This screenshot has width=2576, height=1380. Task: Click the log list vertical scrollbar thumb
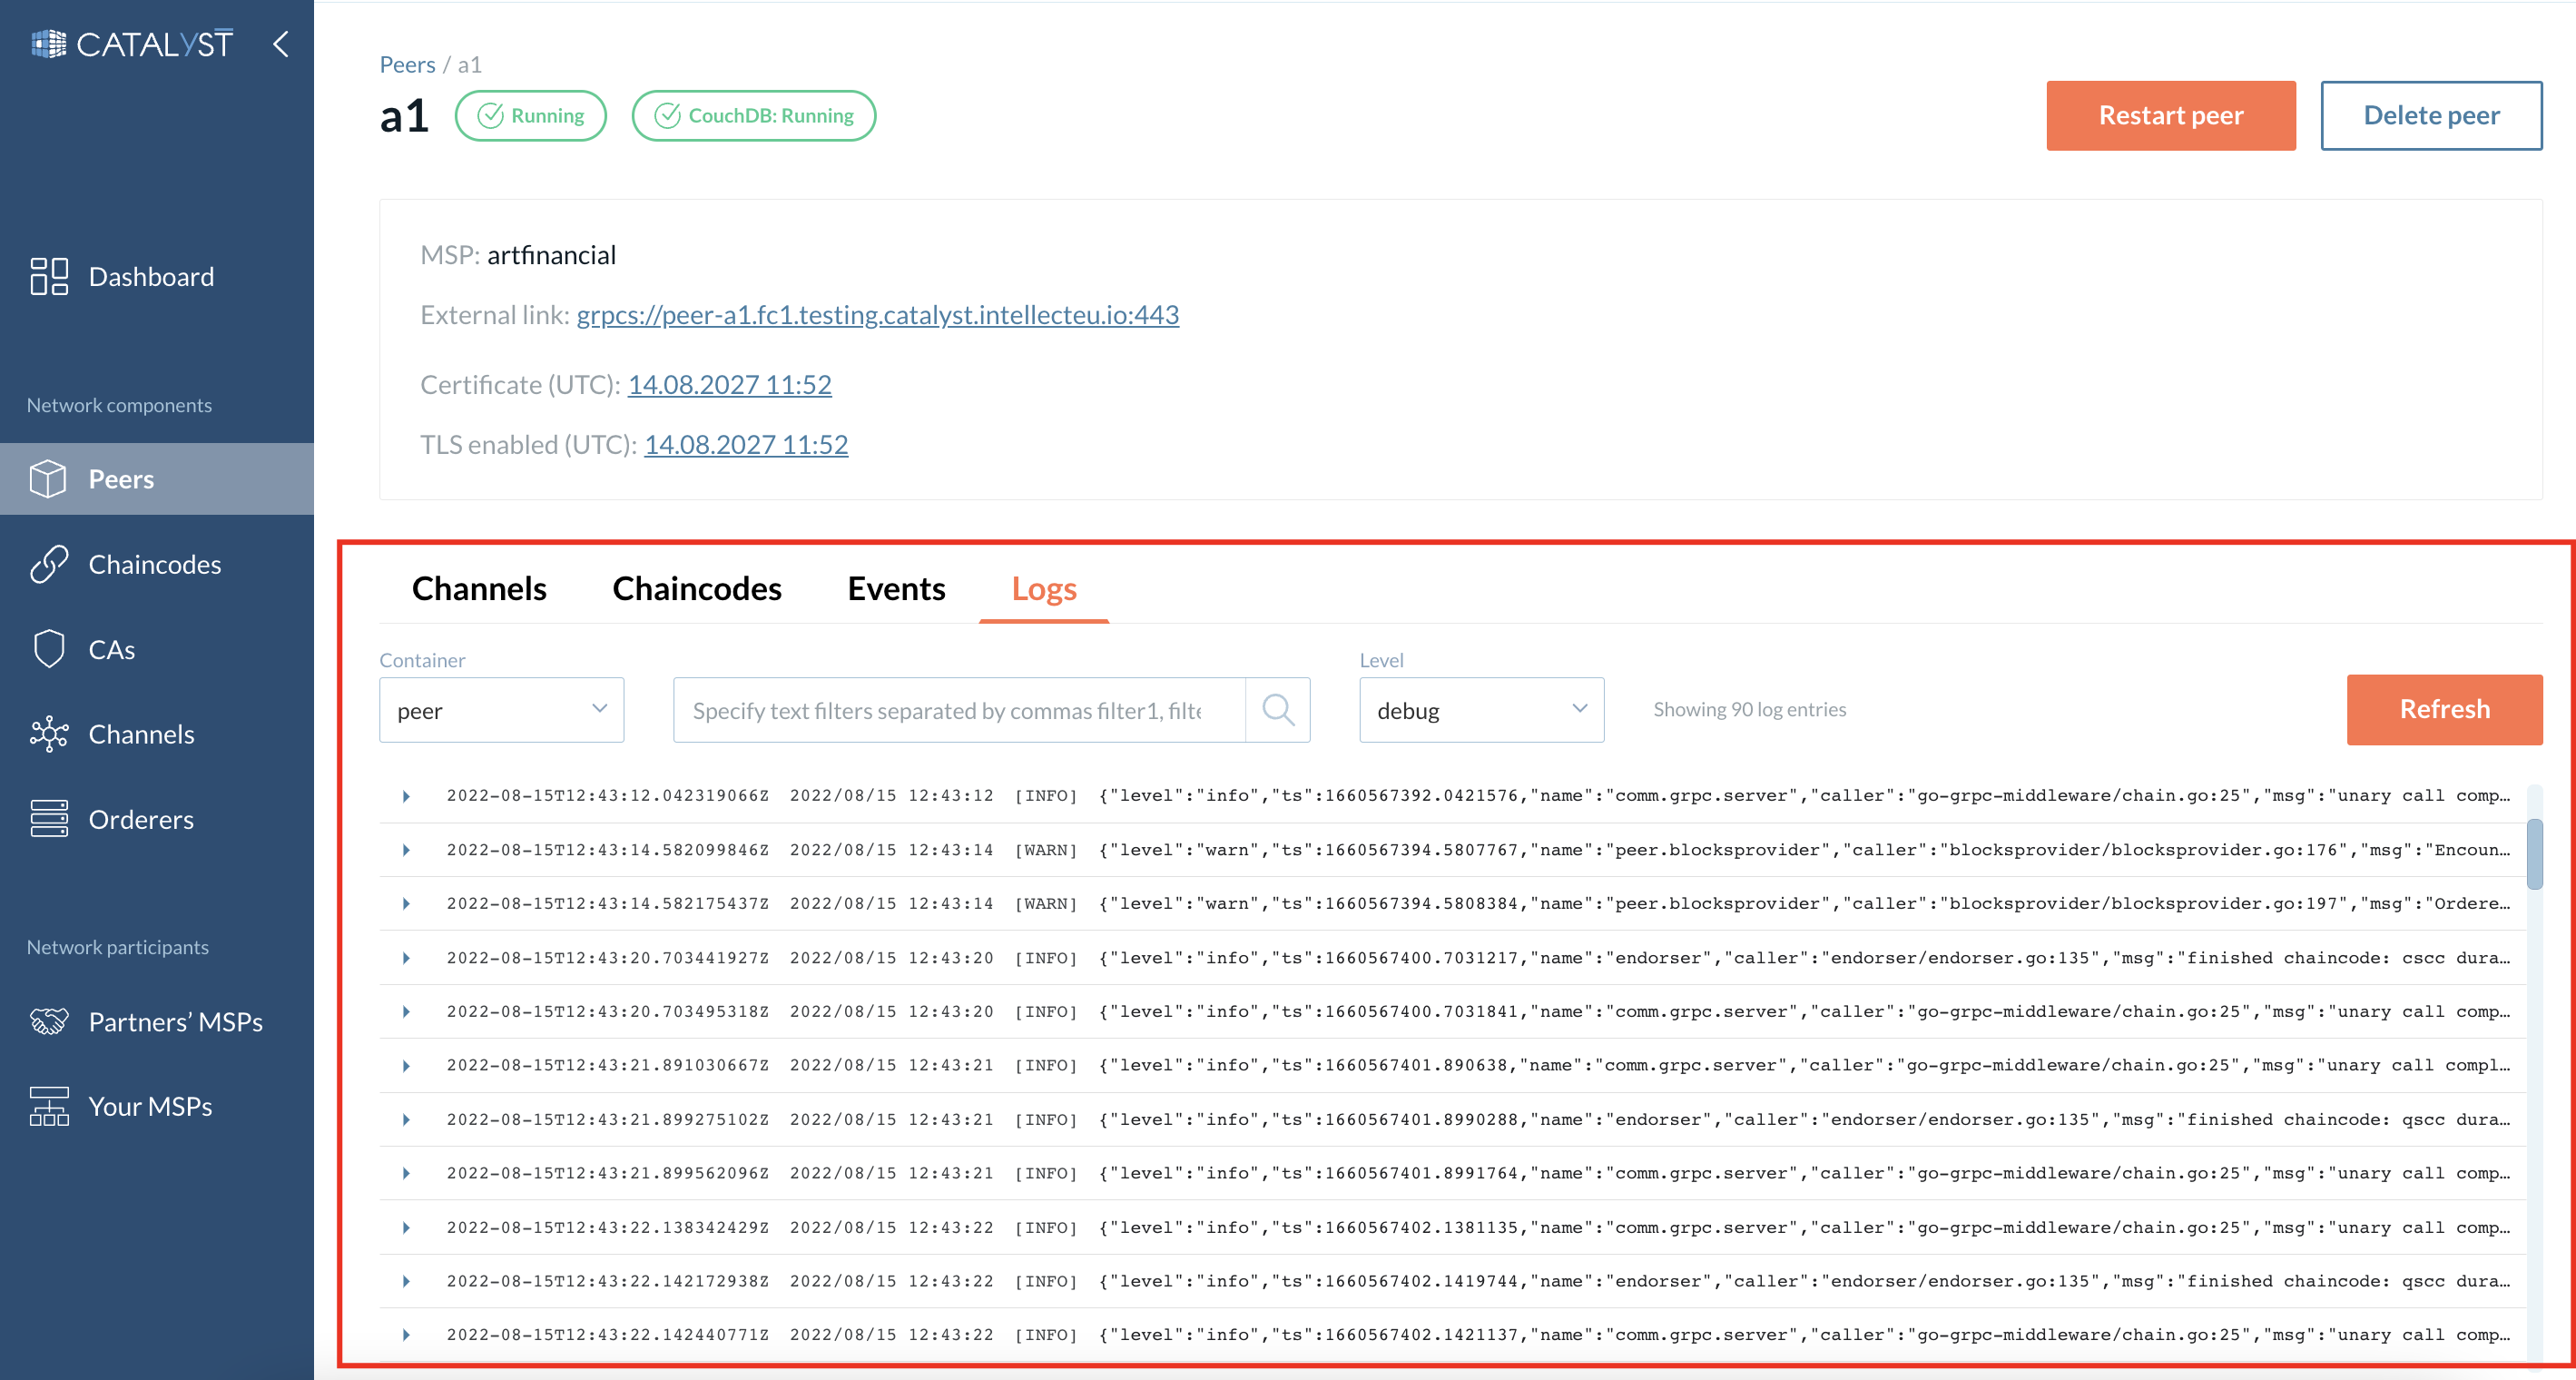2533,853
